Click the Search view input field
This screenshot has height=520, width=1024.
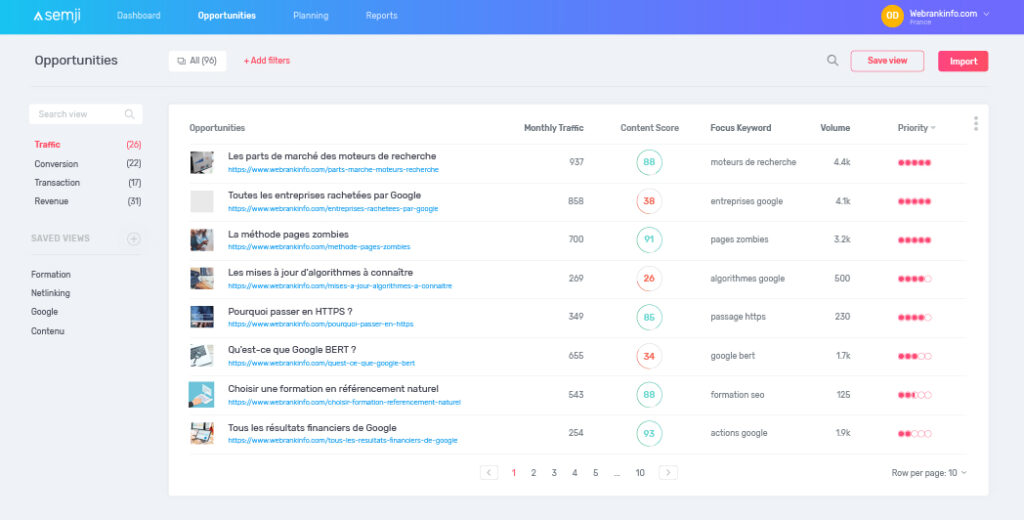pyautogui.click(x=78, y=114)
